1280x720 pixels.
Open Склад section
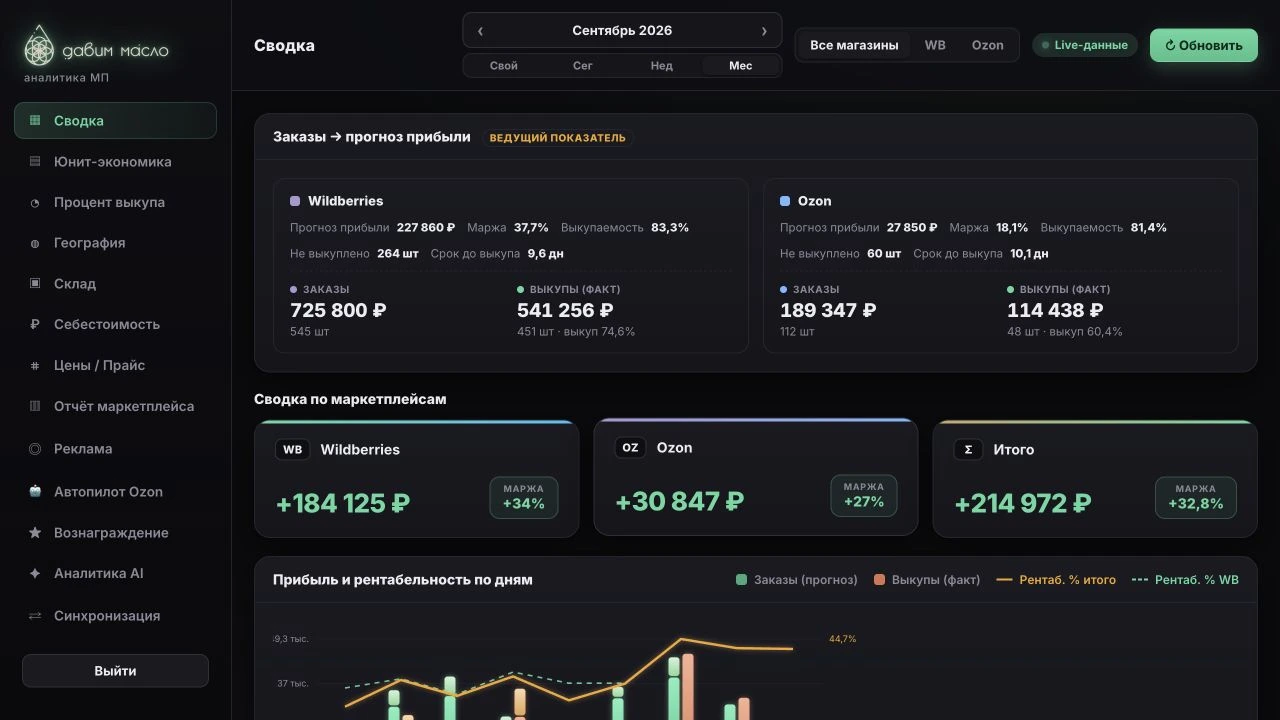click(x=115, y=284)
